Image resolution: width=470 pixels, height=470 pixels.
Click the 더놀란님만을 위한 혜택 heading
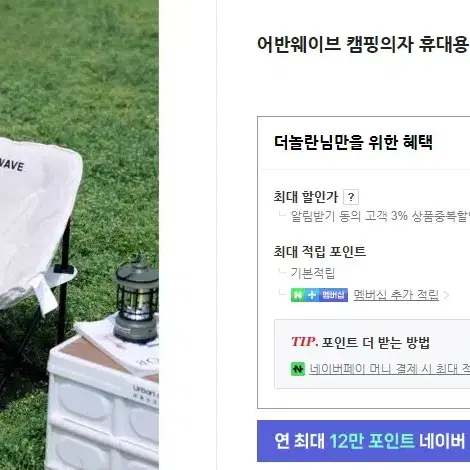pos(353,143)
